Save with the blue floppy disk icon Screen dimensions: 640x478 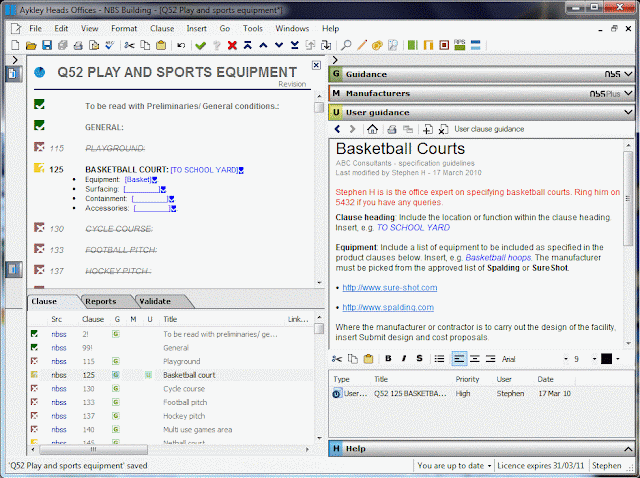coord(47,45)
